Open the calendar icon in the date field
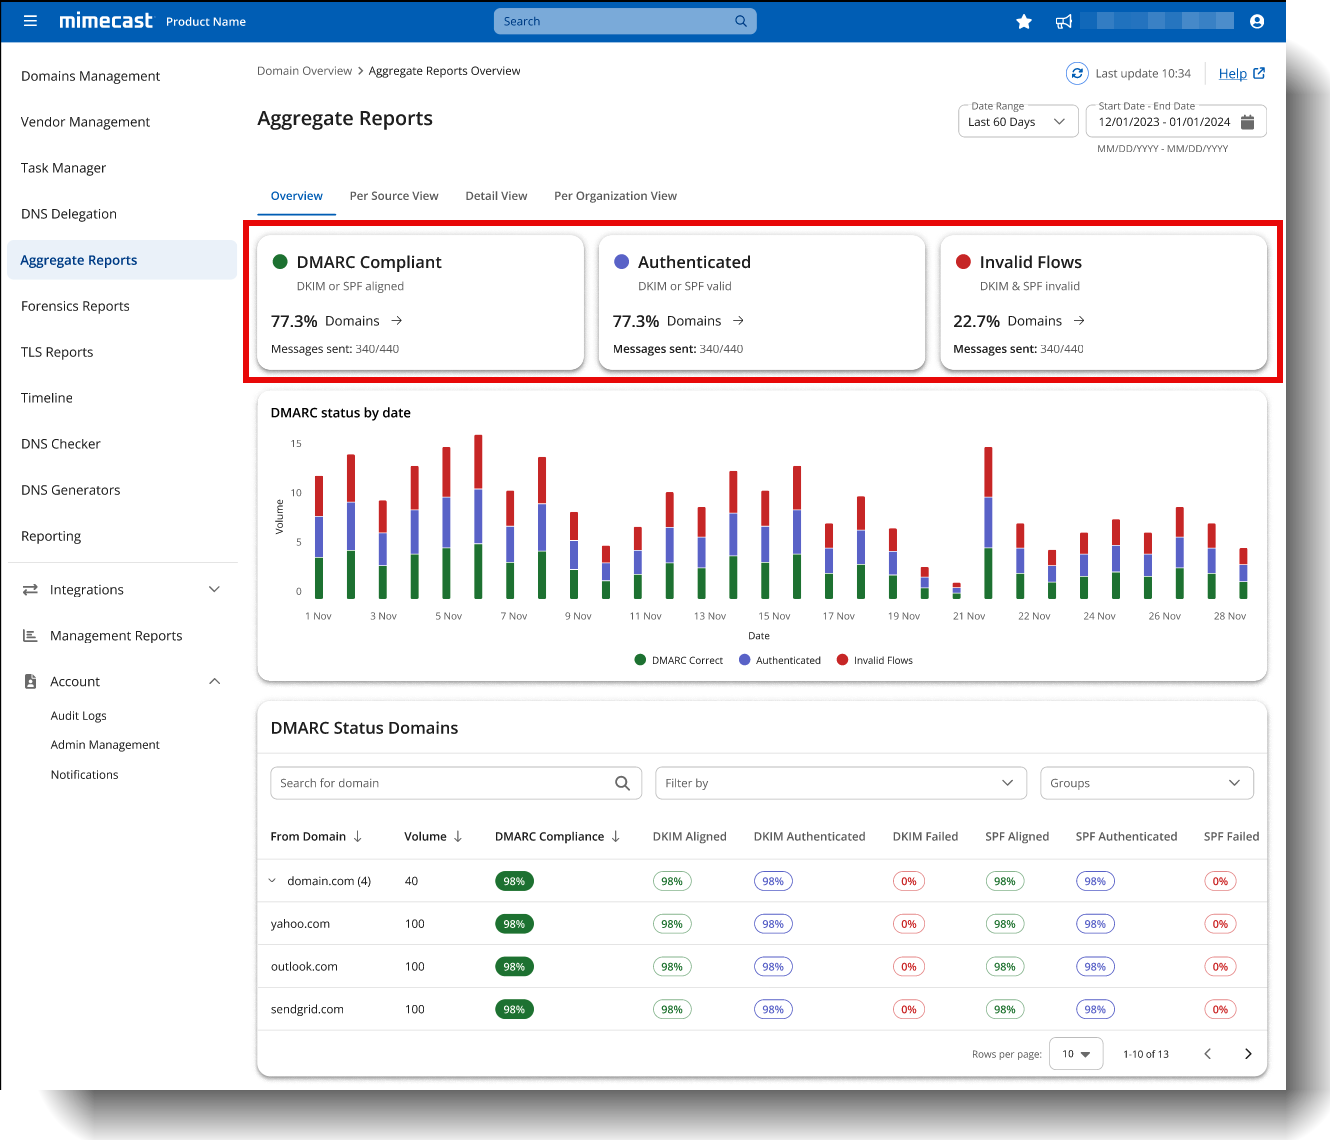This screenshot has width=1330, height=1140. [x=1247, y=121]
